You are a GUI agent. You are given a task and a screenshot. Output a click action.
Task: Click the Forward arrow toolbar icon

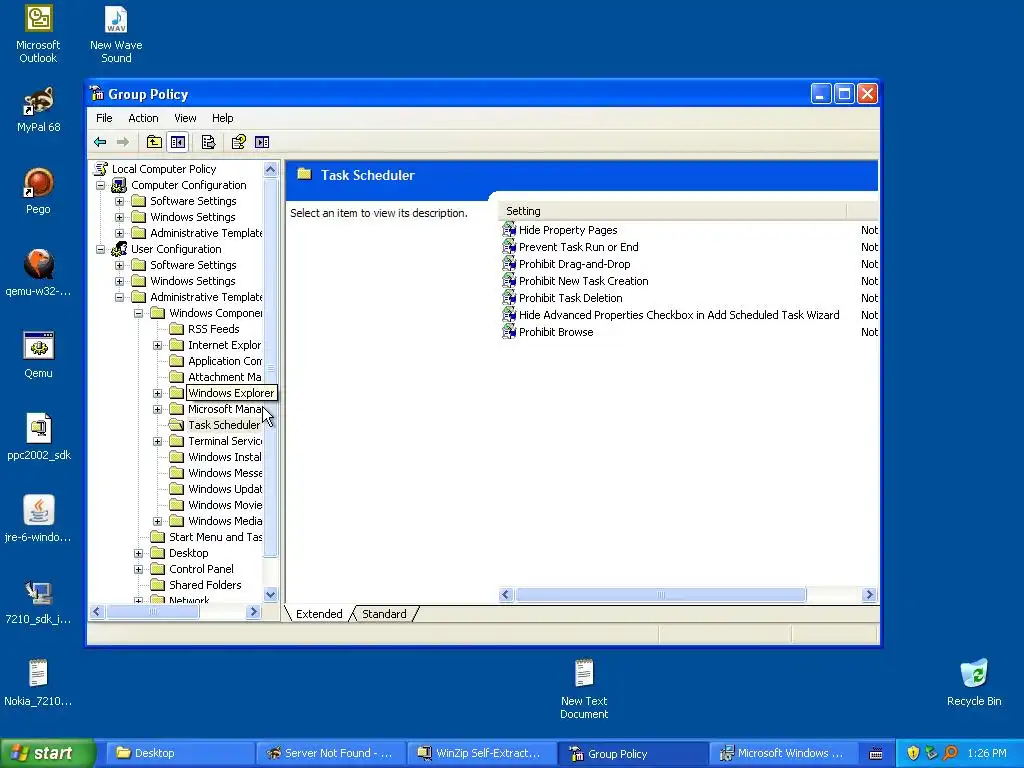pos(123,142)
